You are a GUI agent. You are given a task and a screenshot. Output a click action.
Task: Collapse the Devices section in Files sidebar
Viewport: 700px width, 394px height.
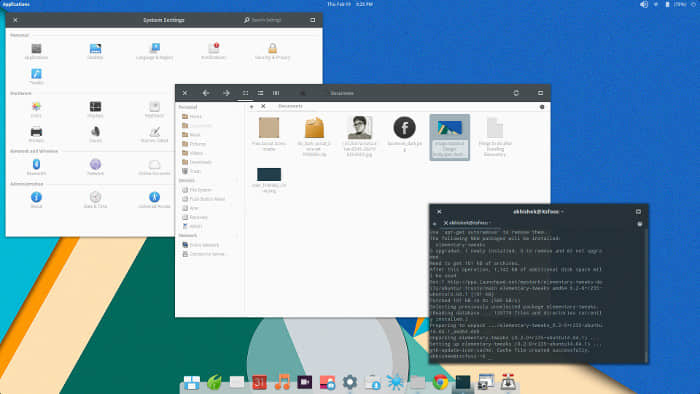(237, 180)
